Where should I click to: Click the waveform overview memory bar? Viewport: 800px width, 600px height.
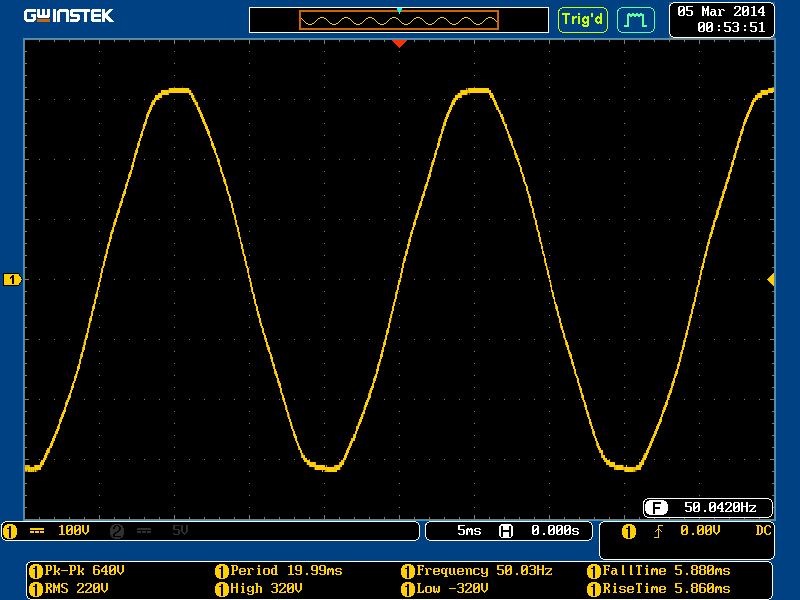tap(399, 20)
